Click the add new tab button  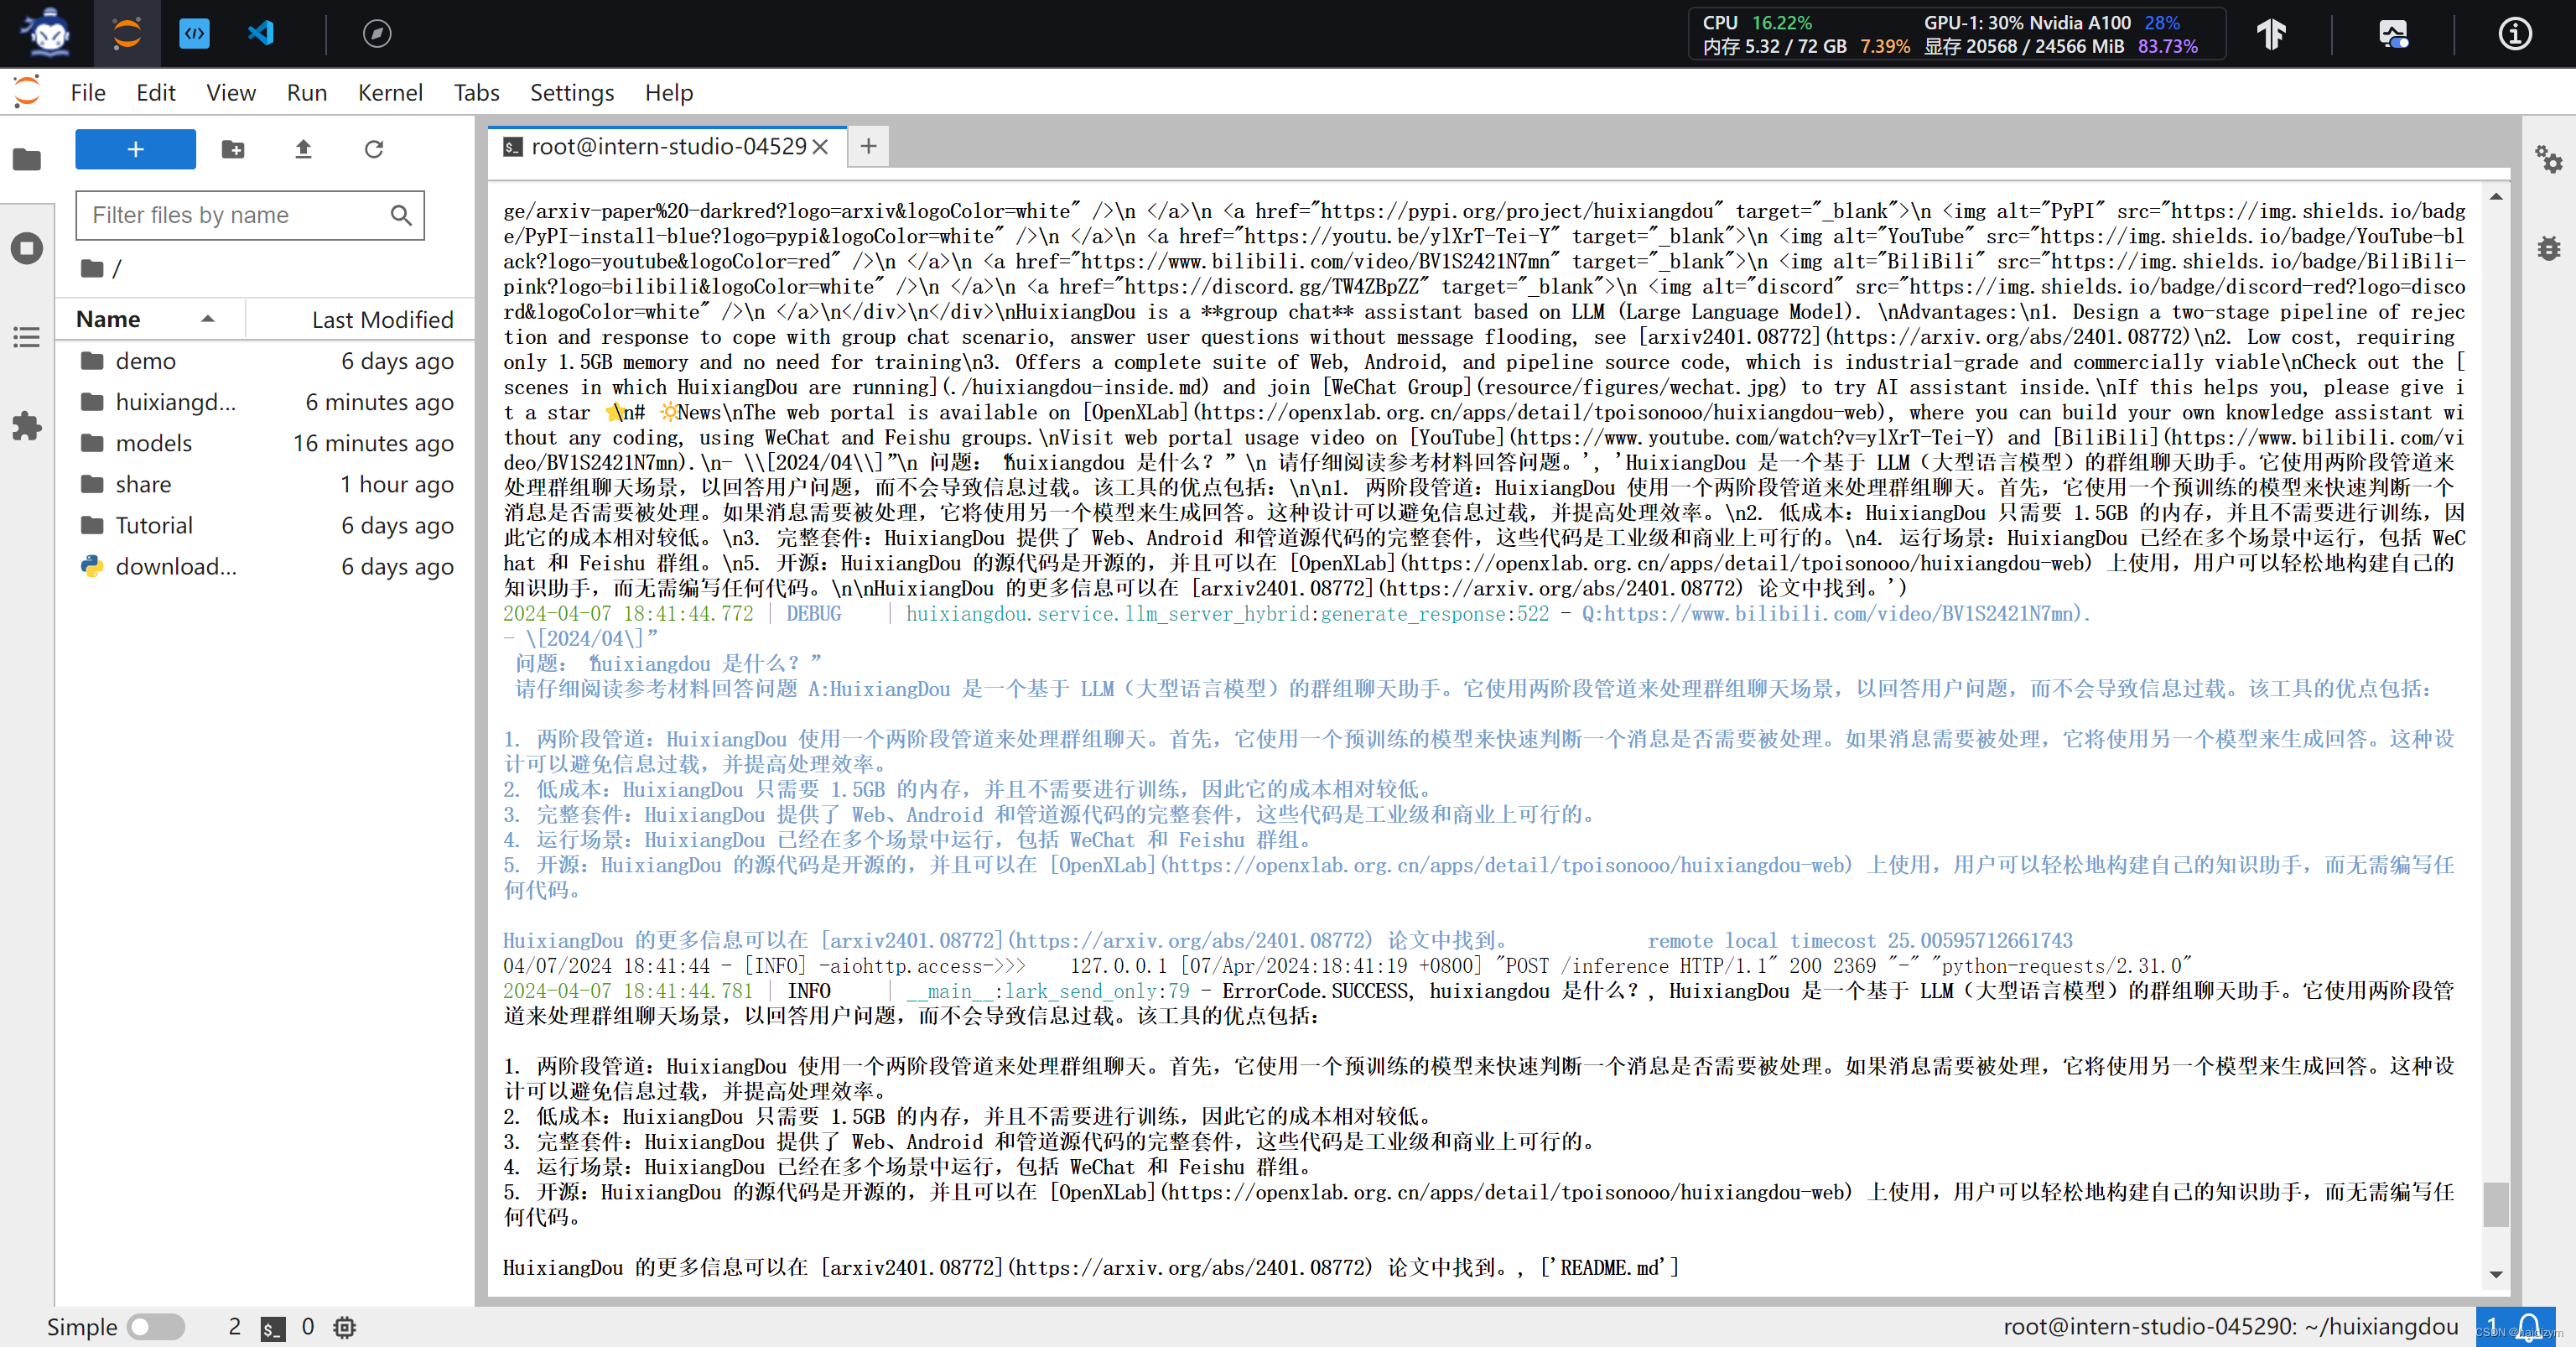[x=869, y=147]
